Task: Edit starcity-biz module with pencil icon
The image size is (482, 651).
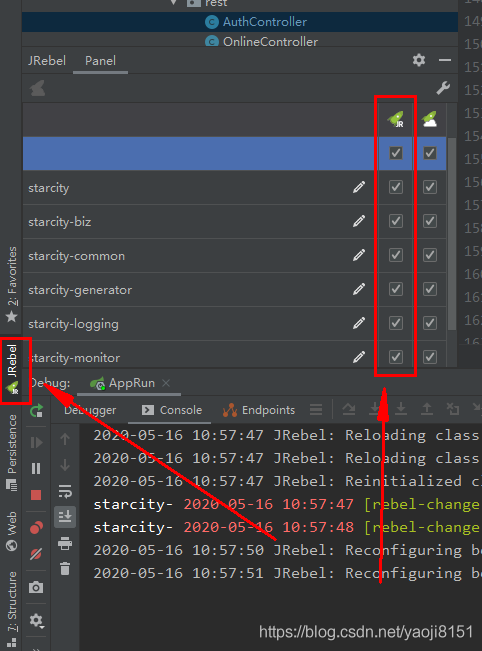Action: (x=359, y=221)
